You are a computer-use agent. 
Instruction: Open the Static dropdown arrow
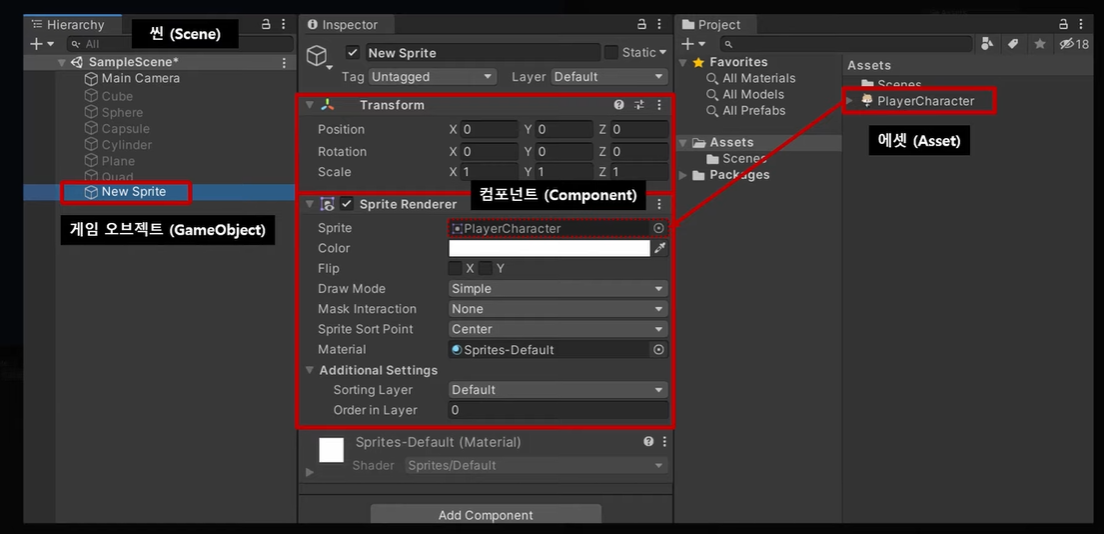663,53
